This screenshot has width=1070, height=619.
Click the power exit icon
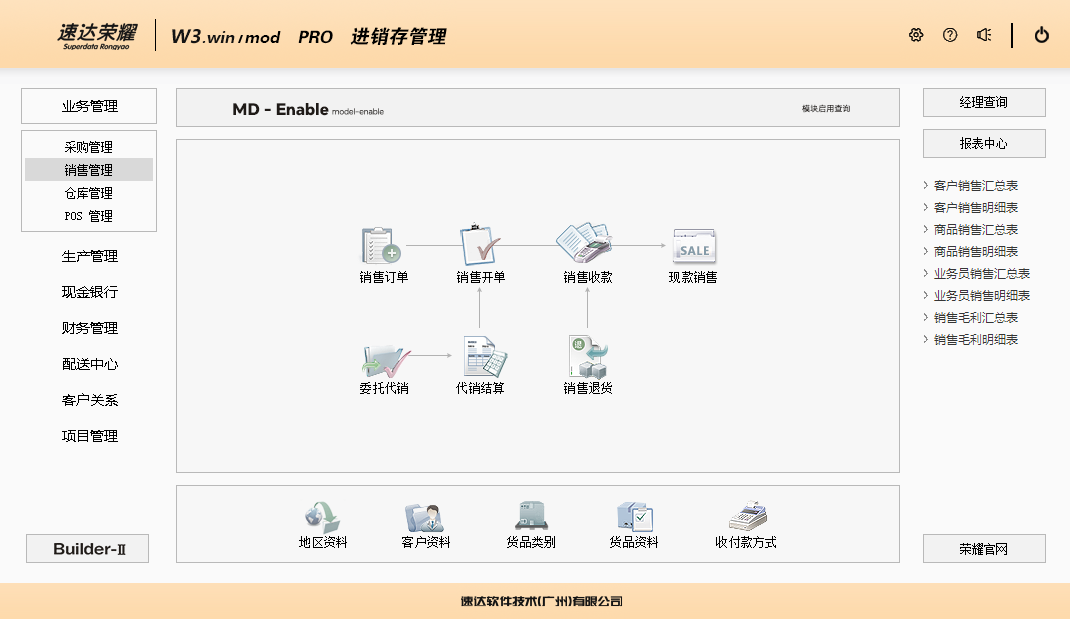click(x=1042, y=35)
